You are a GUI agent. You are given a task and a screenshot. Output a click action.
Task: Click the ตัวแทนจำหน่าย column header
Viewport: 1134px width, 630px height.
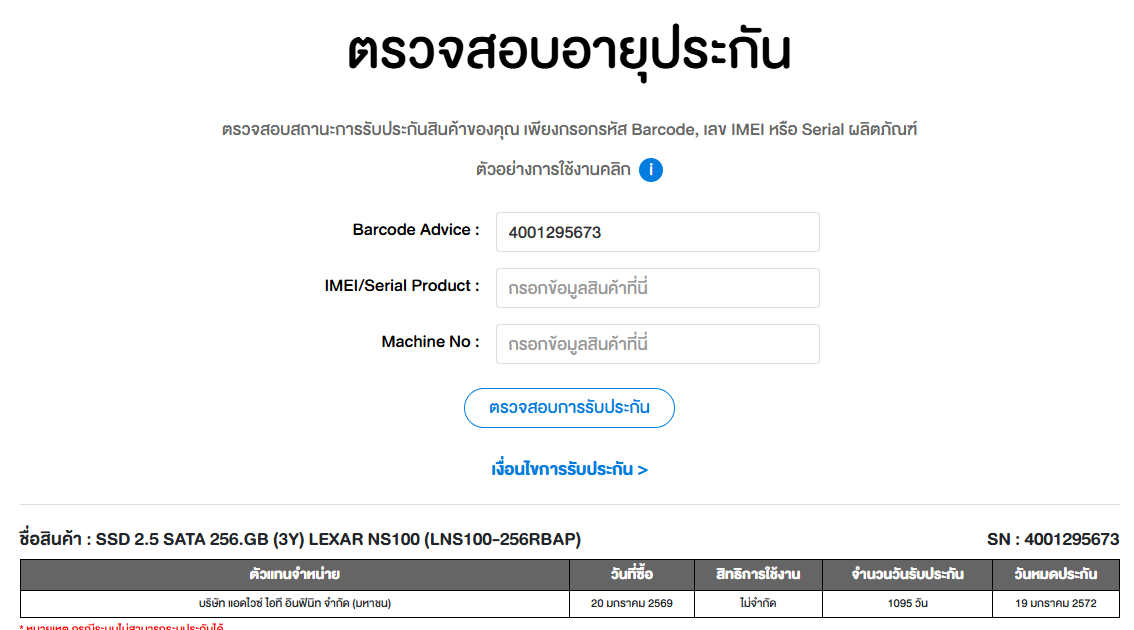click(295, 575)
